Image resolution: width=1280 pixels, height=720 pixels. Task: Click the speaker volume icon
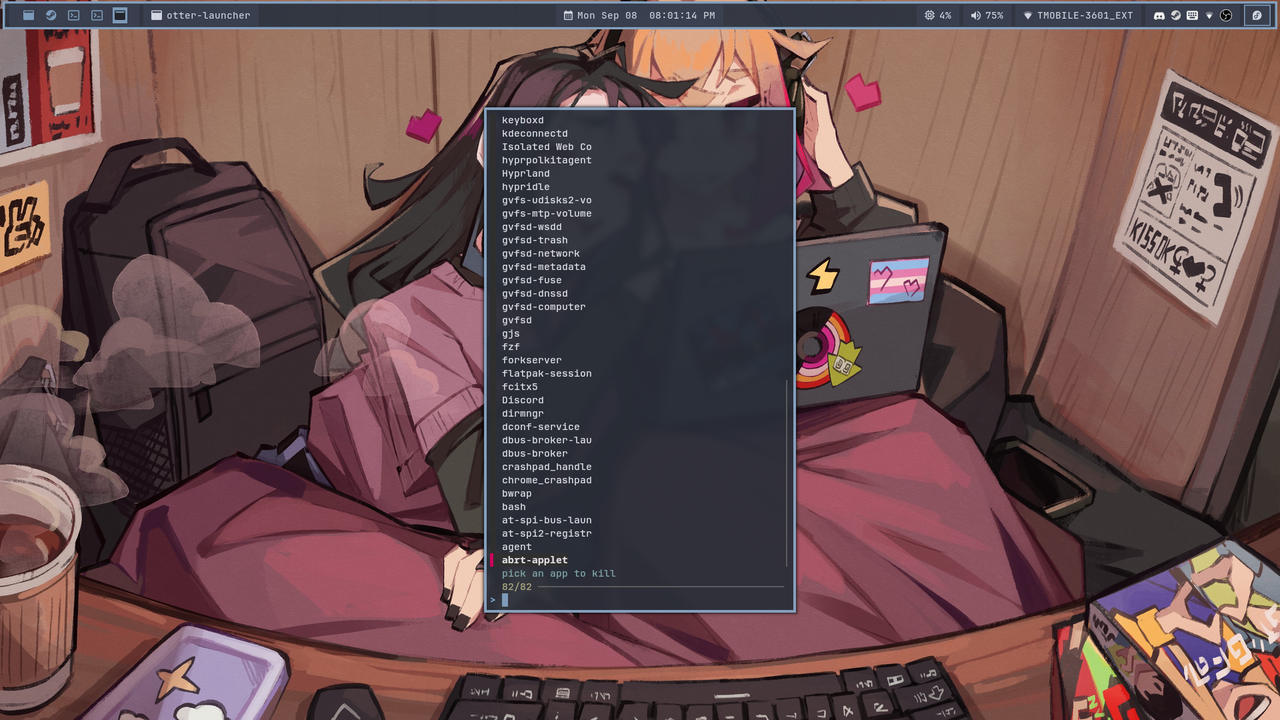click(975, 16)
